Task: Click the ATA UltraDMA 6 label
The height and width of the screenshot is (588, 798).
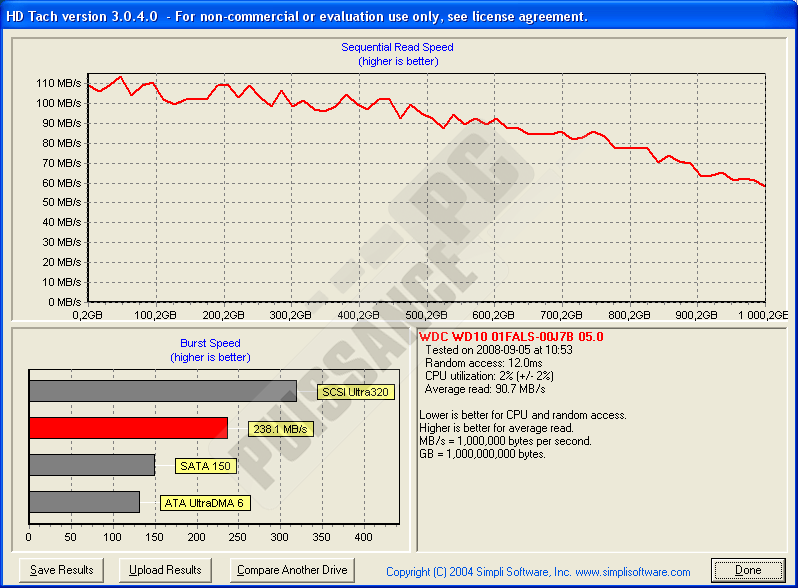Action: click(205, 503)
